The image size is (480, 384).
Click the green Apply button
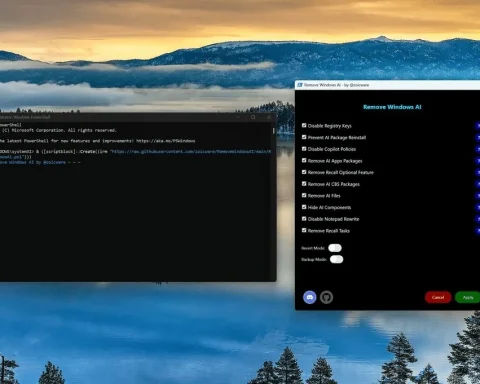[467, 297]
